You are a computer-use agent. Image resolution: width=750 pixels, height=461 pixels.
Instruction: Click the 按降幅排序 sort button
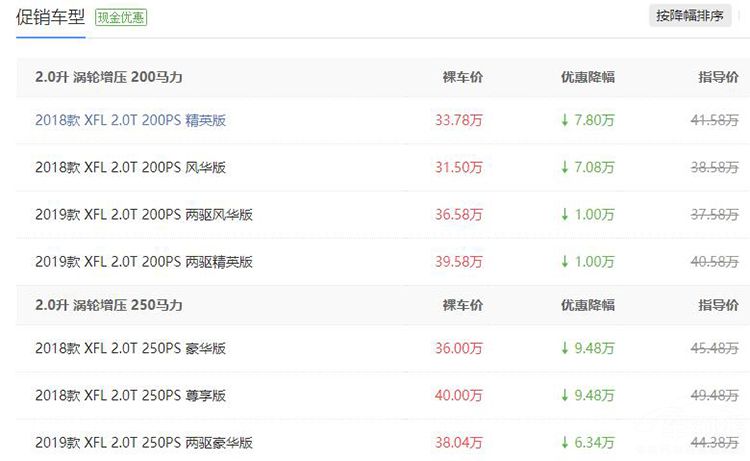click(690, 16)
